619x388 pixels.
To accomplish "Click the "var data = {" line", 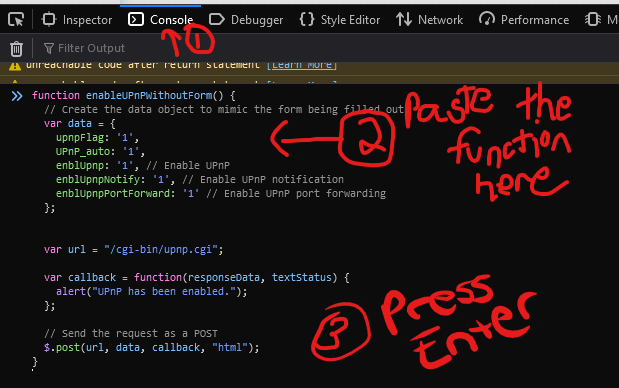I will click(x=80, y=124).
